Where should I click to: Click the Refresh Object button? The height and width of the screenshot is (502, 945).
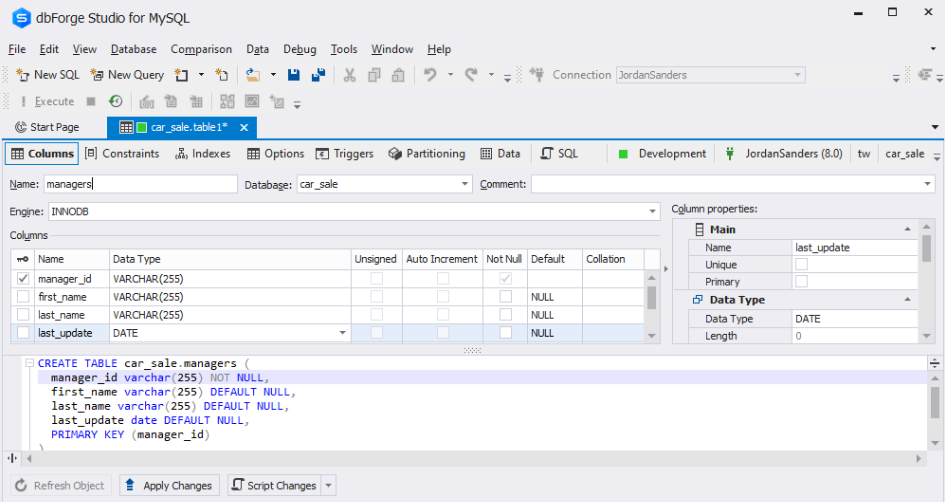point(60,485)
